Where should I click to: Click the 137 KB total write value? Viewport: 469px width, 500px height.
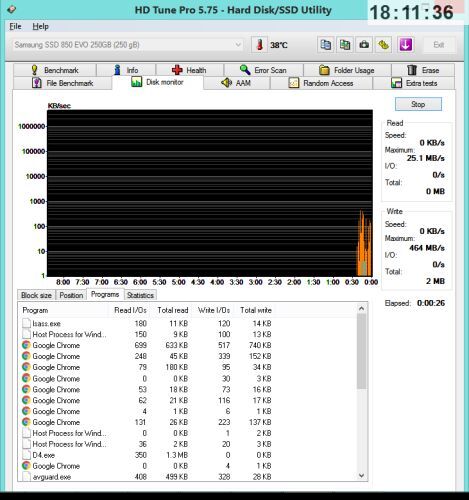[x=260, y=422]
